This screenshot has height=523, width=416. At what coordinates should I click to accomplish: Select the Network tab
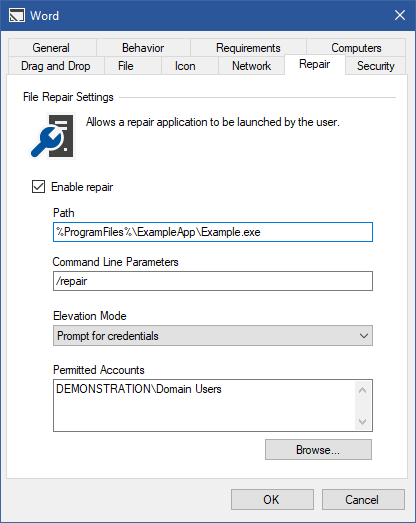[x=251, y=66]
